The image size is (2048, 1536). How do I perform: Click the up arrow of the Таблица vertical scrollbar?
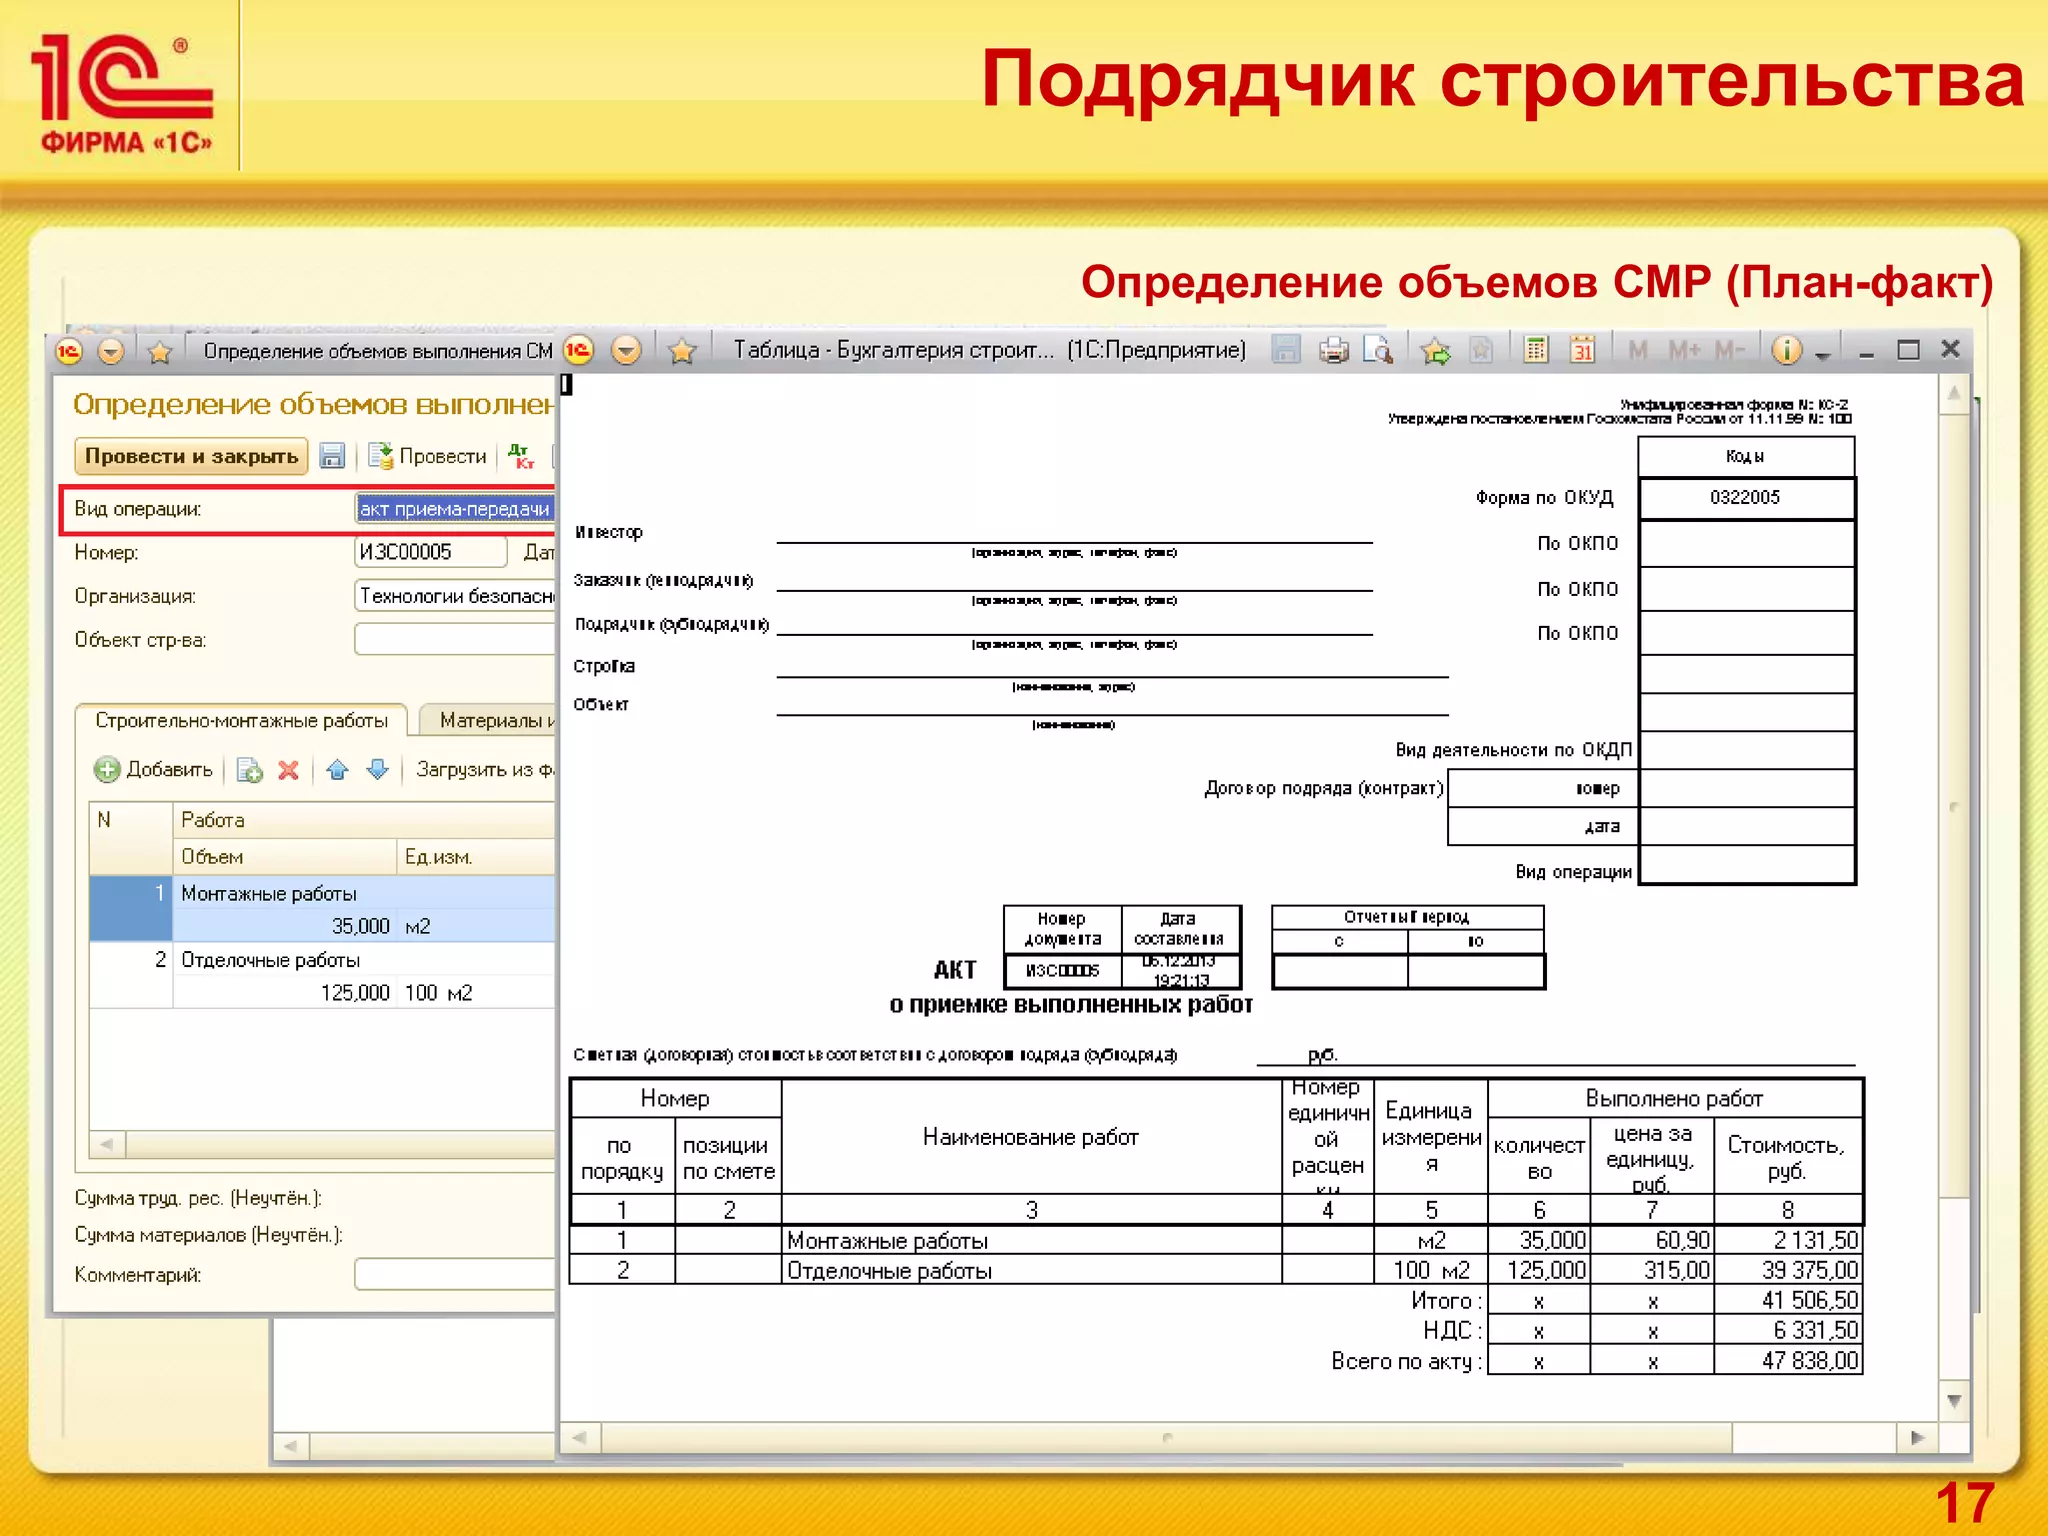pos(1954,393)
